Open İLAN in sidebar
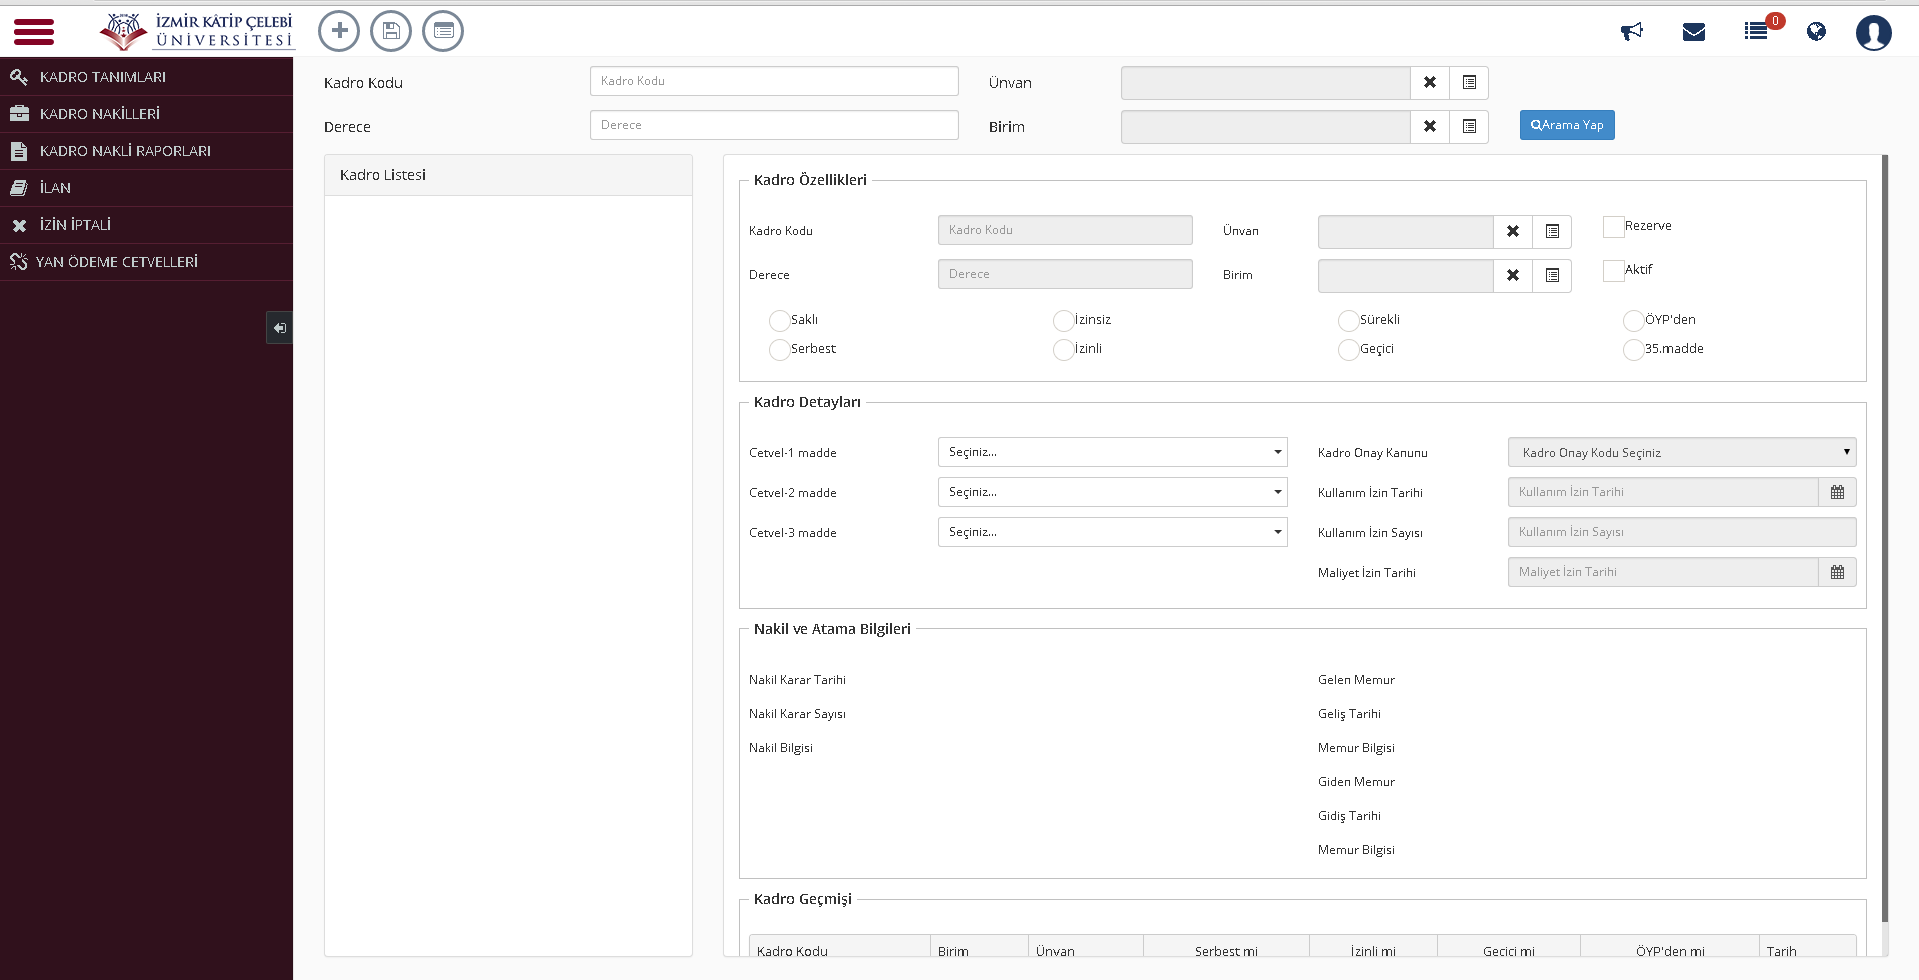 [x=146, y=188]
